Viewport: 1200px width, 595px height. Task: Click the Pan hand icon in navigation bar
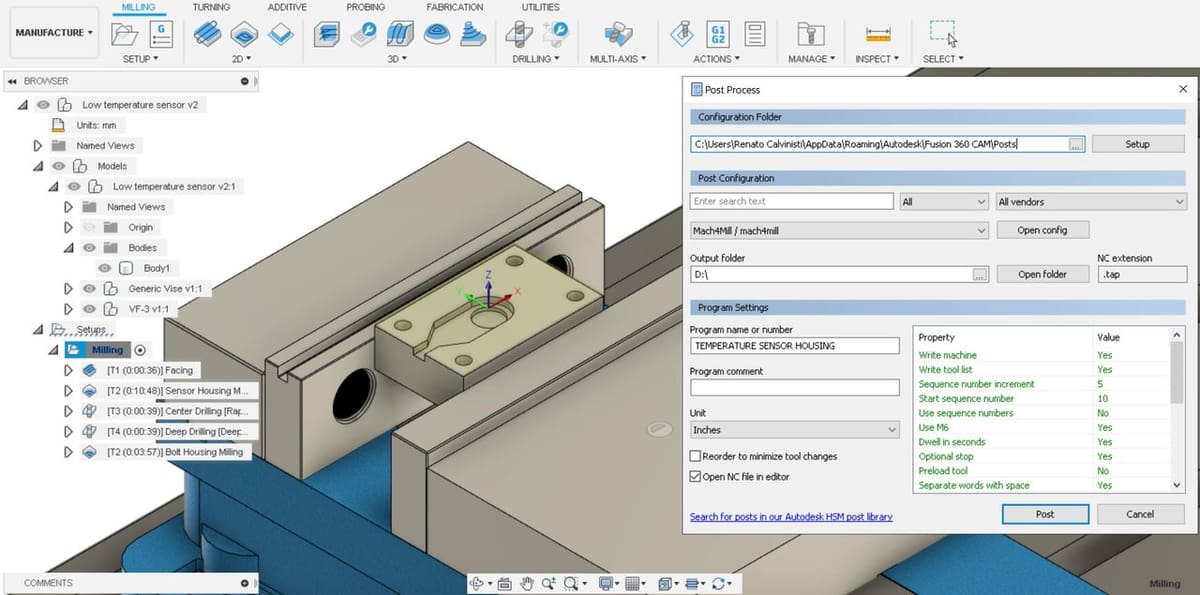(527, 583)
